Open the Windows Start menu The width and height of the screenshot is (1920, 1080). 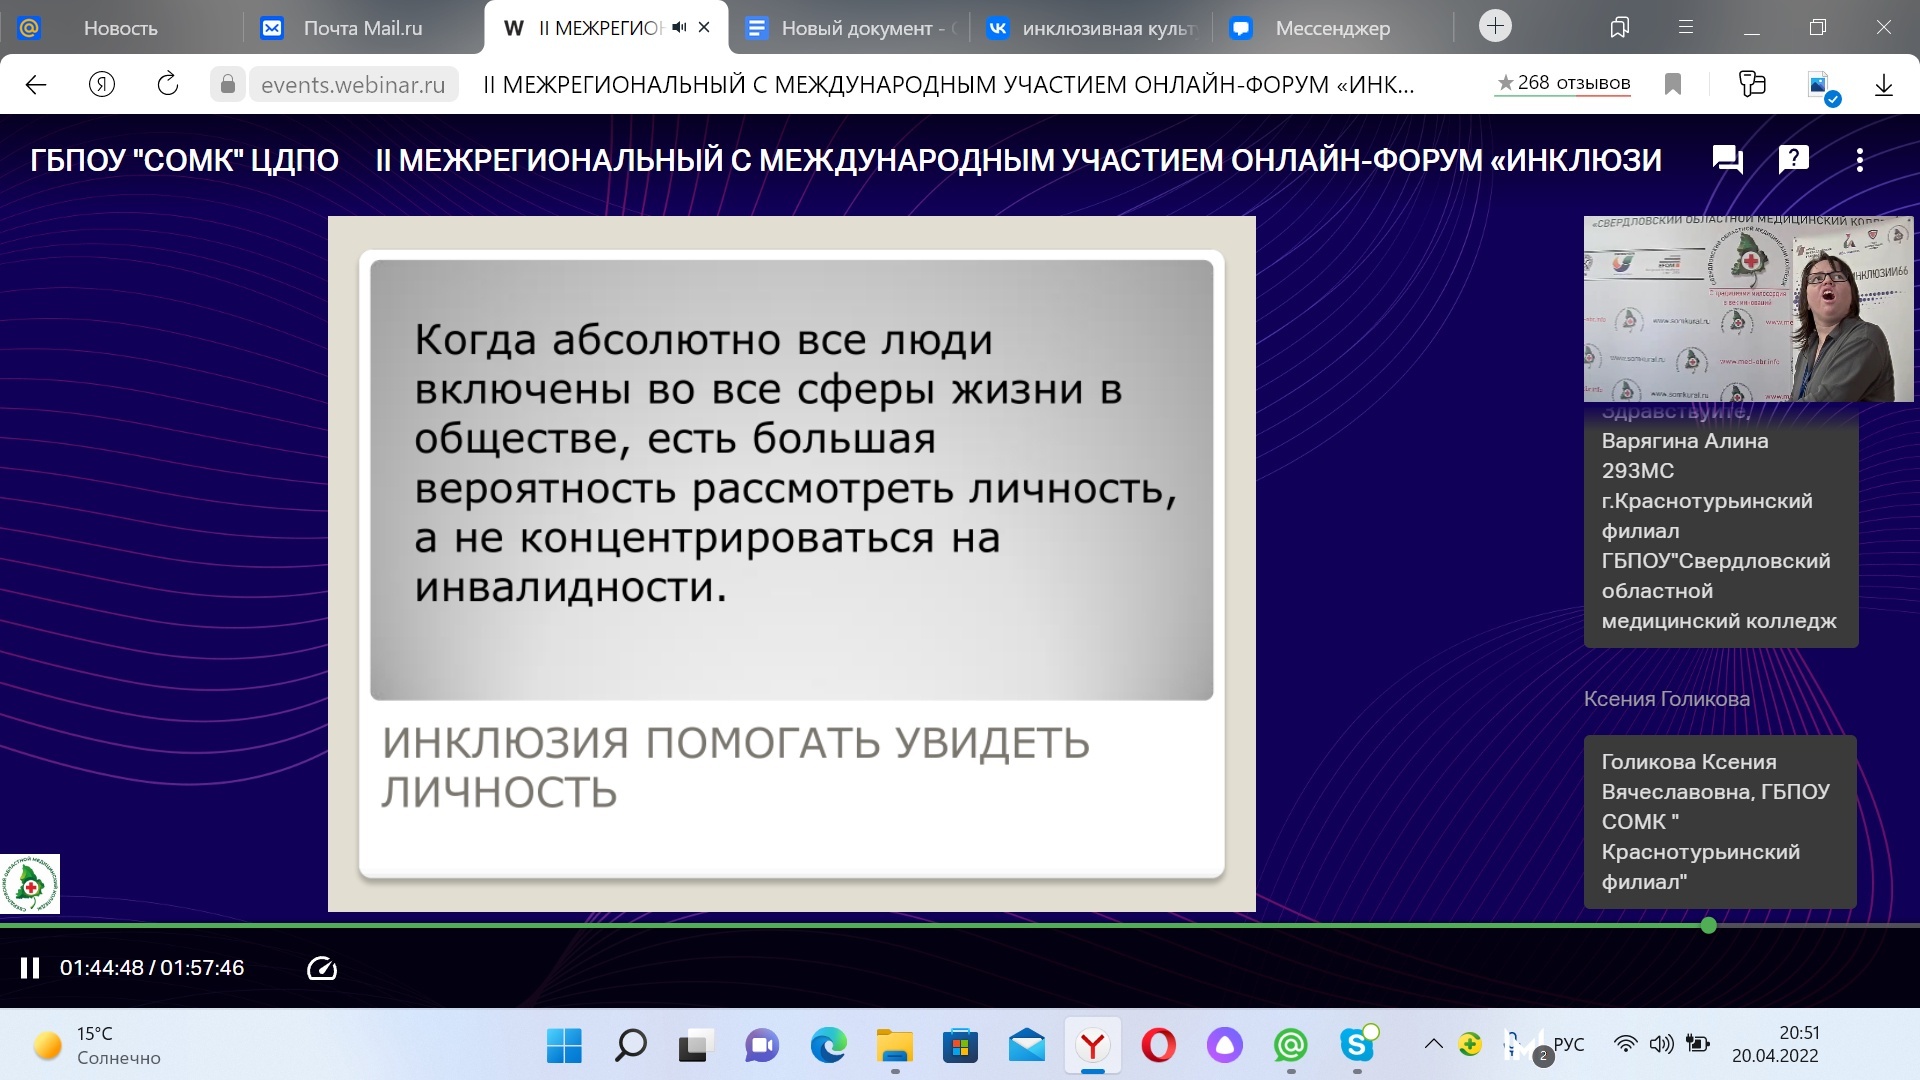[564, 1046]
